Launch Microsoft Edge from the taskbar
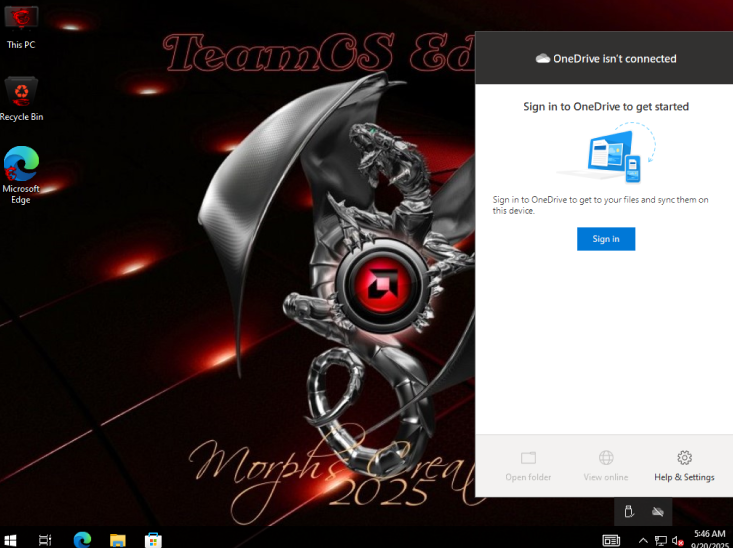The width and height of the screenshot is (733, 548). 82,540
